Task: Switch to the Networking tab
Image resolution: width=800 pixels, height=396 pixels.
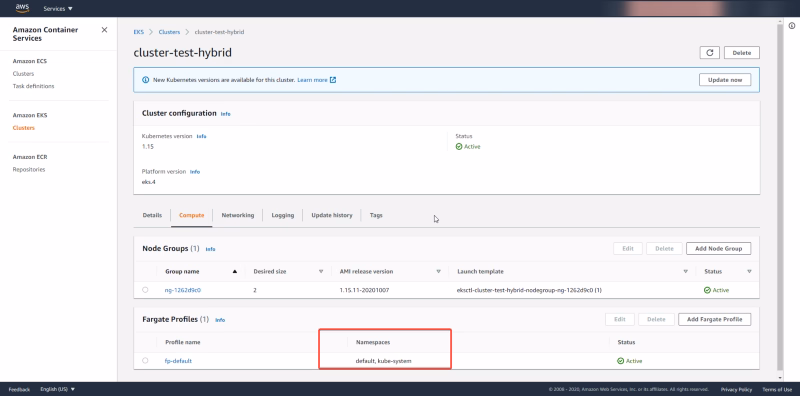Action: tap(238, 215)
